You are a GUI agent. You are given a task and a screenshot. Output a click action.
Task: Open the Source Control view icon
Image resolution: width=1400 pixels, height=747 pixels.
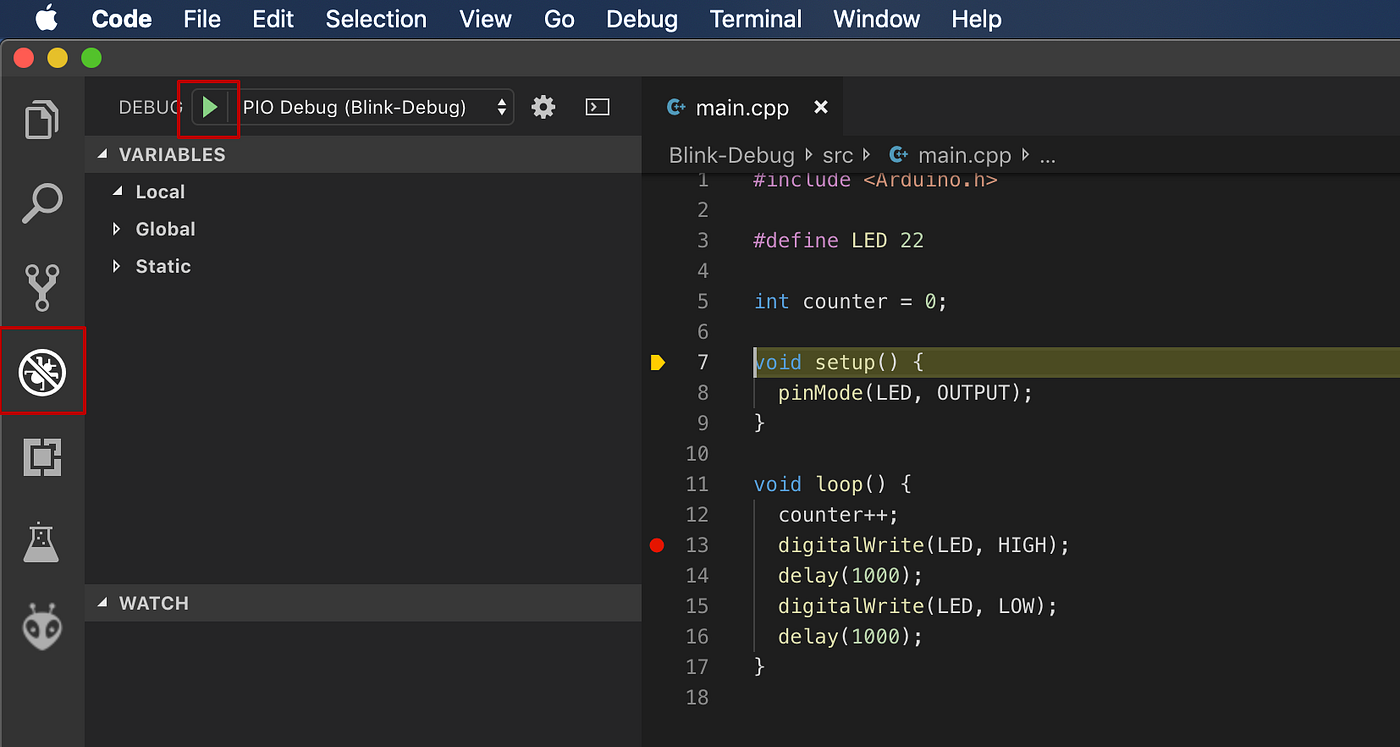click(42, 287)
